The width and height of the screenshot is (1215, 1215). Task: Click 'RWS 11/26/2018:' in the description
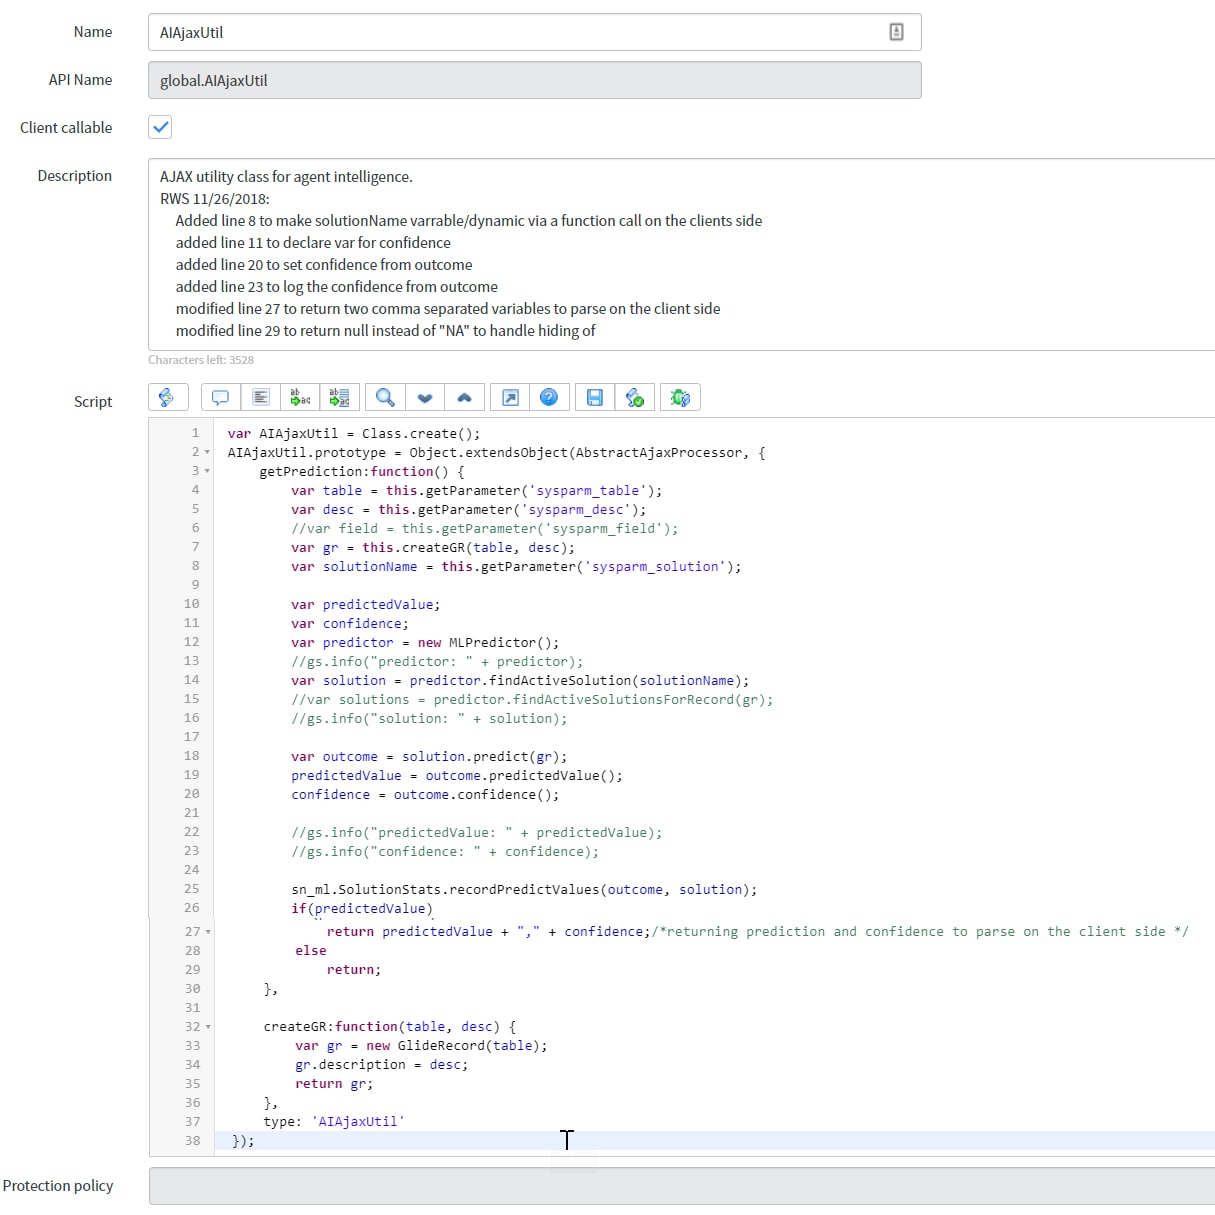pos(215,198)
